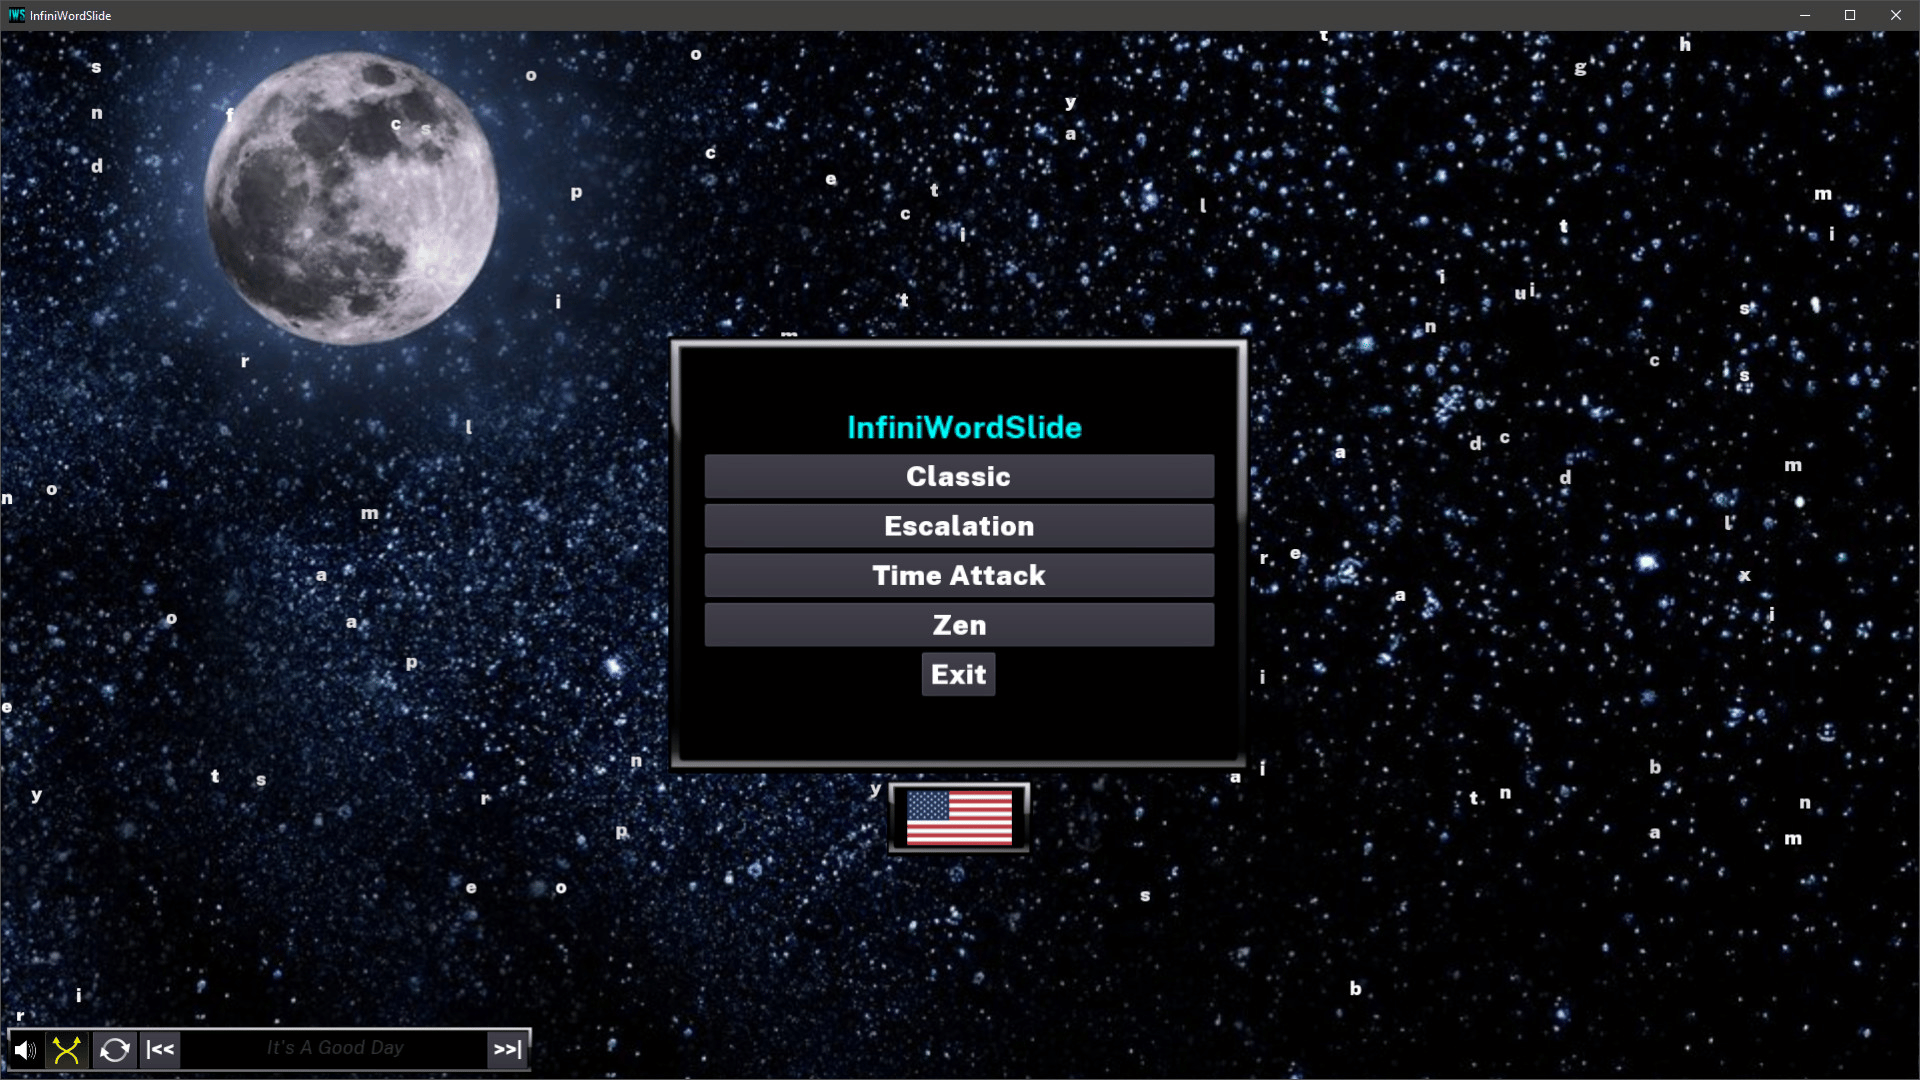This screenshot has width=1920, height=1080.
Task: Minimize the InfiniWordSlide window
Action: (x=1805, y=15)
